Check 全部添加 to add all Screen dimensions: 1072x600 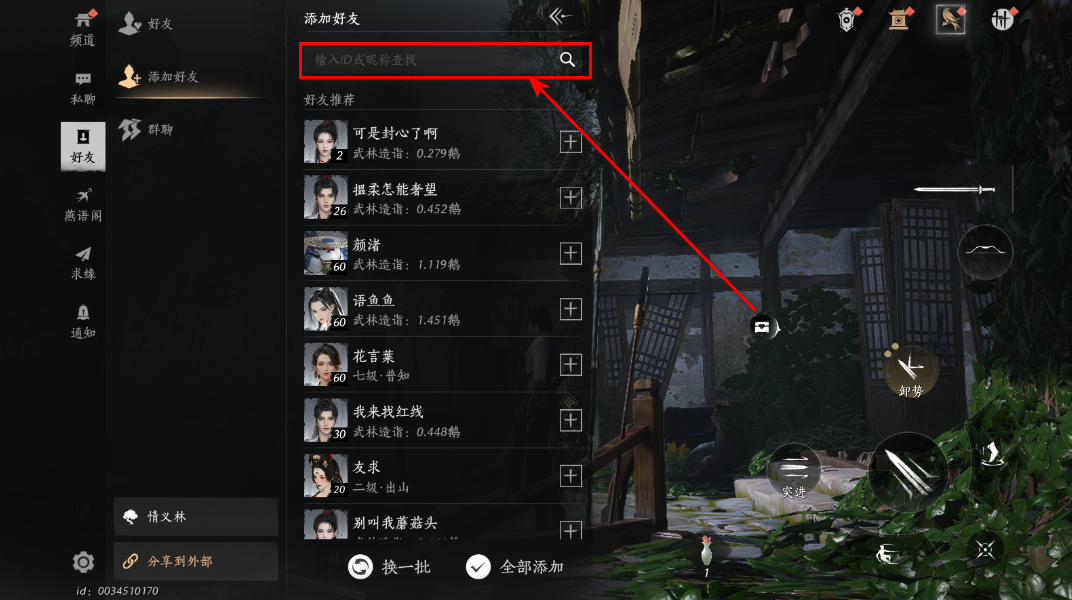coord(515,567)
